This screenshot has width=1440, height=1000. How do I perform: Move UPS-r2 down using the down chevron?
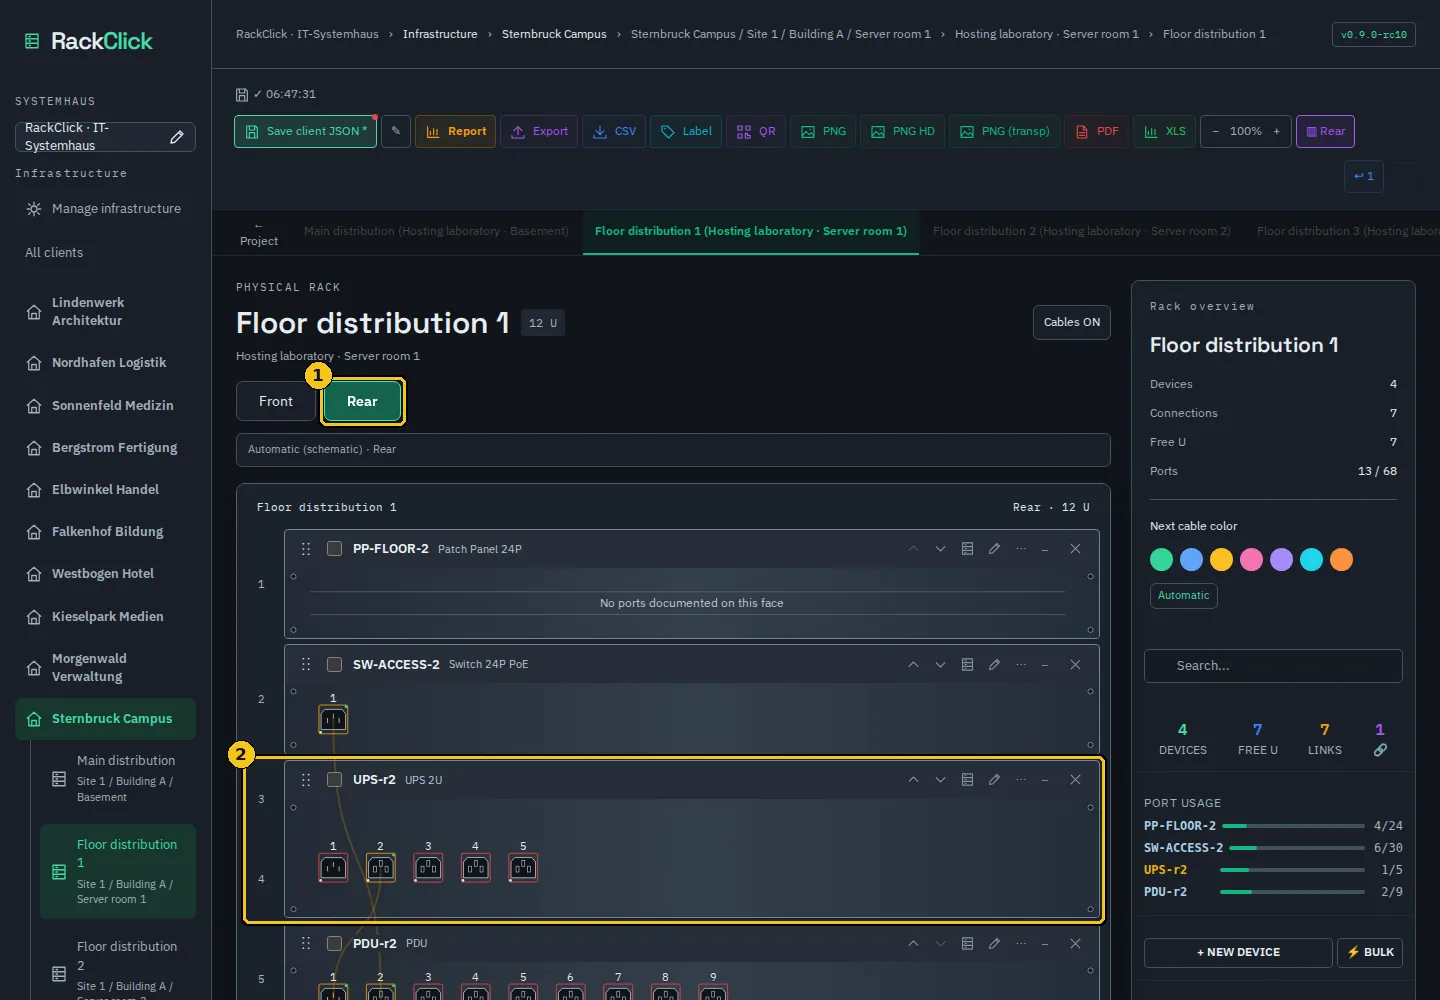[940, 780]
